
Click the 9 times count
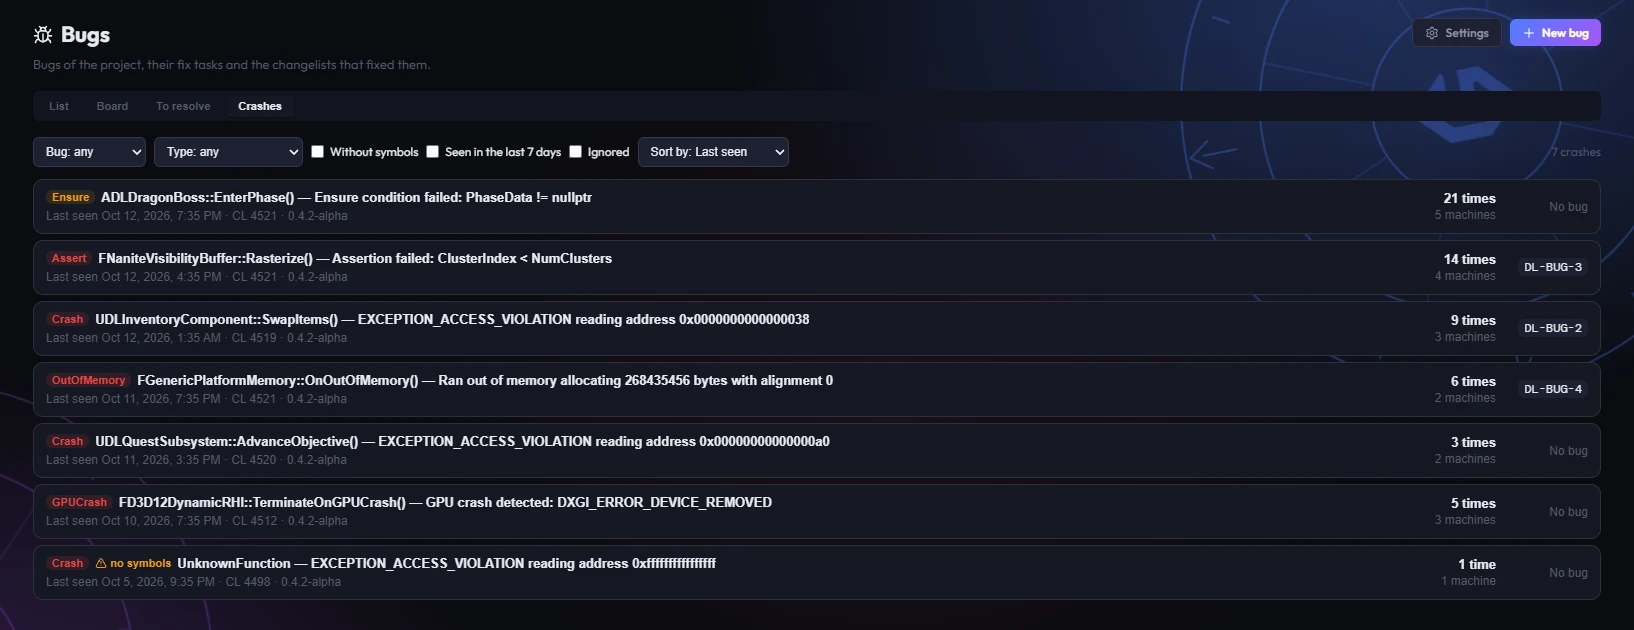1473,320
